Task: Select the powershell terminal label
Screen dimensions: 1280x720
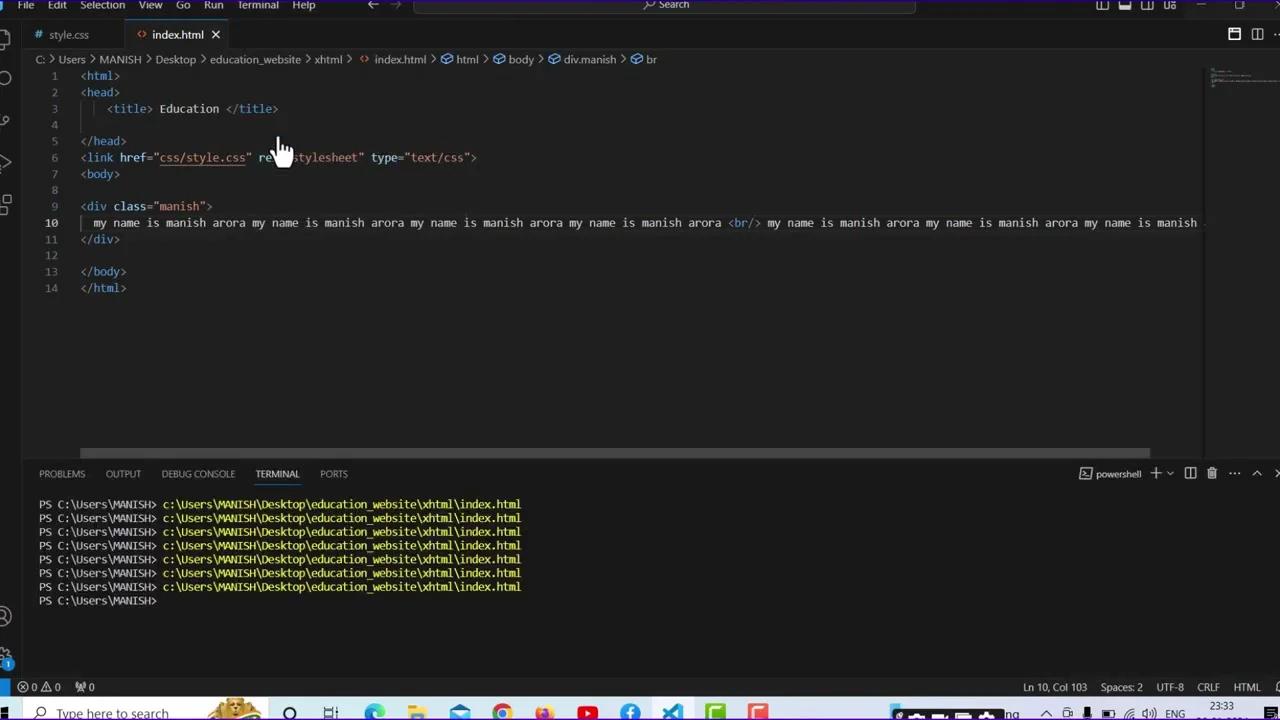Action: (1110, 474)
